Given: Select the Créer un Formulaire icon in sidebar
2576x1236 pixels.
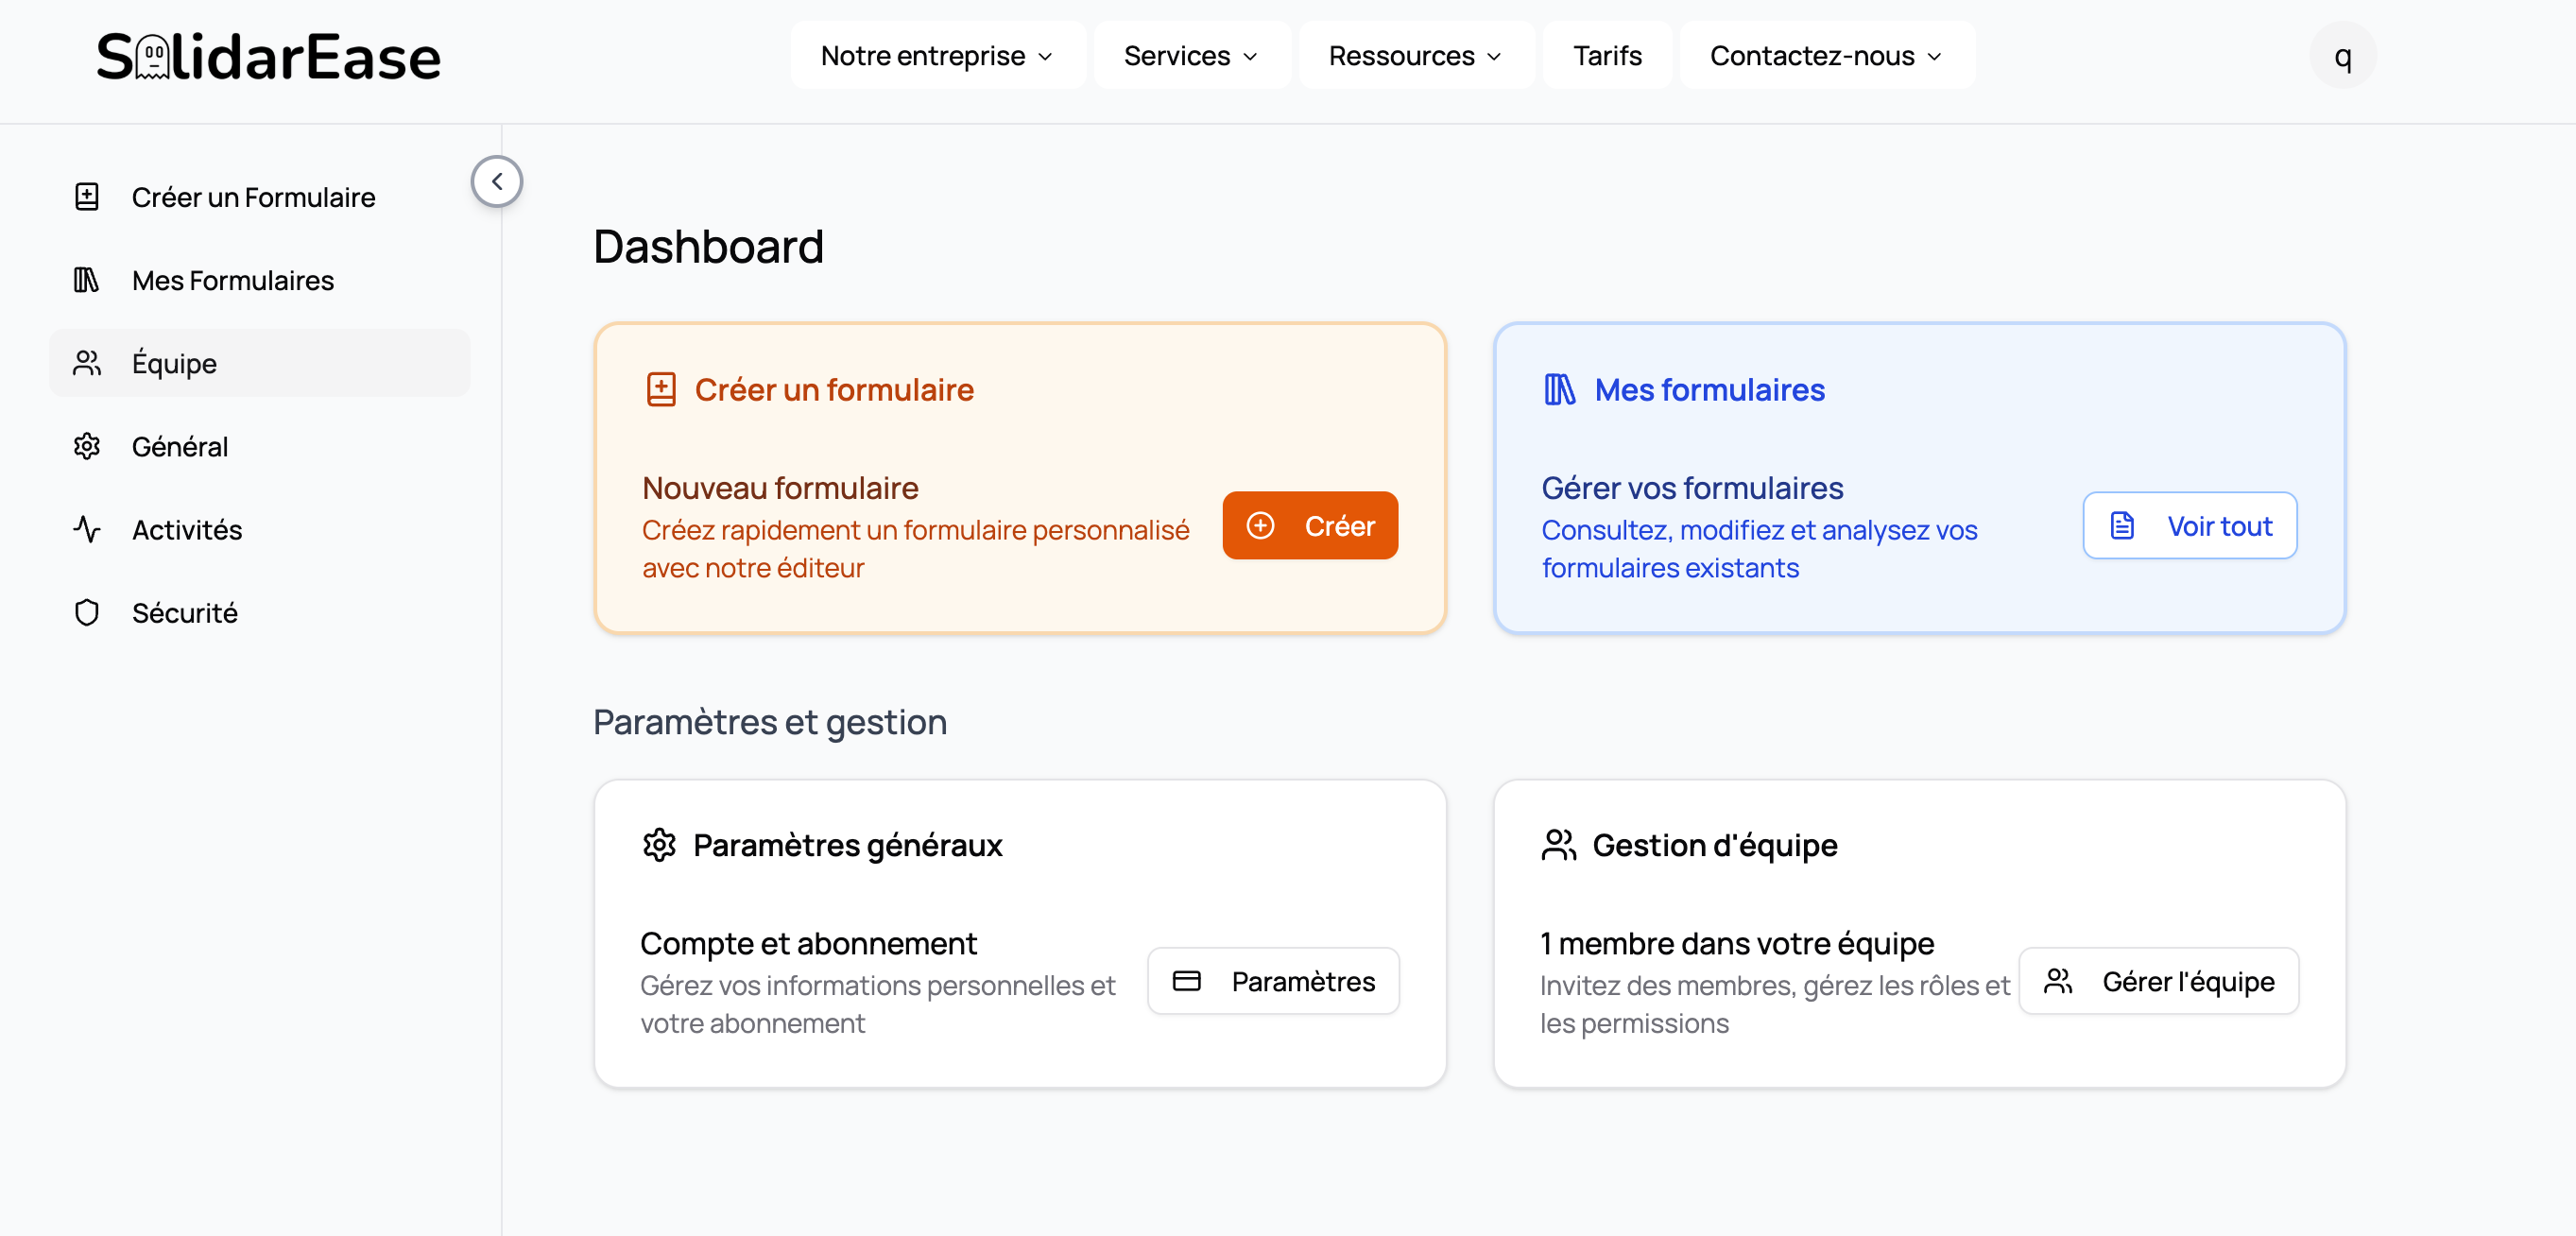Looking at the screenshot, I should pyautogui.click(x=88, y=197).
